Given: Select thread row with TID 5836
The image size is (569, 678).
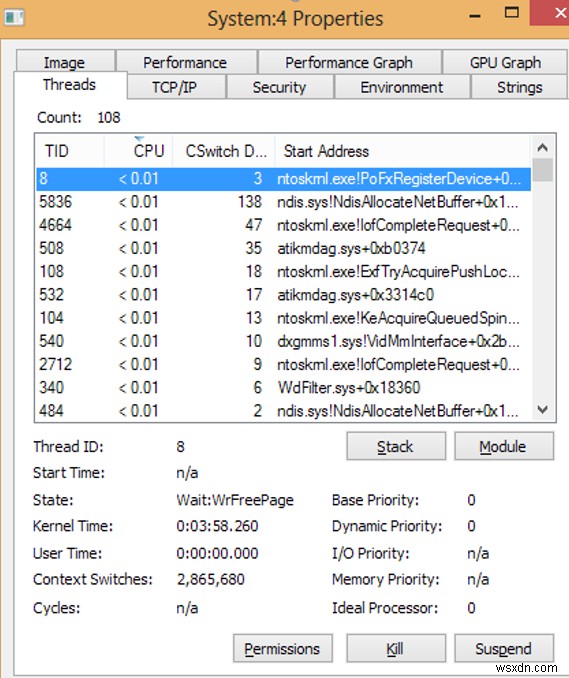Looking at the screenshot, I should (284, 202).
